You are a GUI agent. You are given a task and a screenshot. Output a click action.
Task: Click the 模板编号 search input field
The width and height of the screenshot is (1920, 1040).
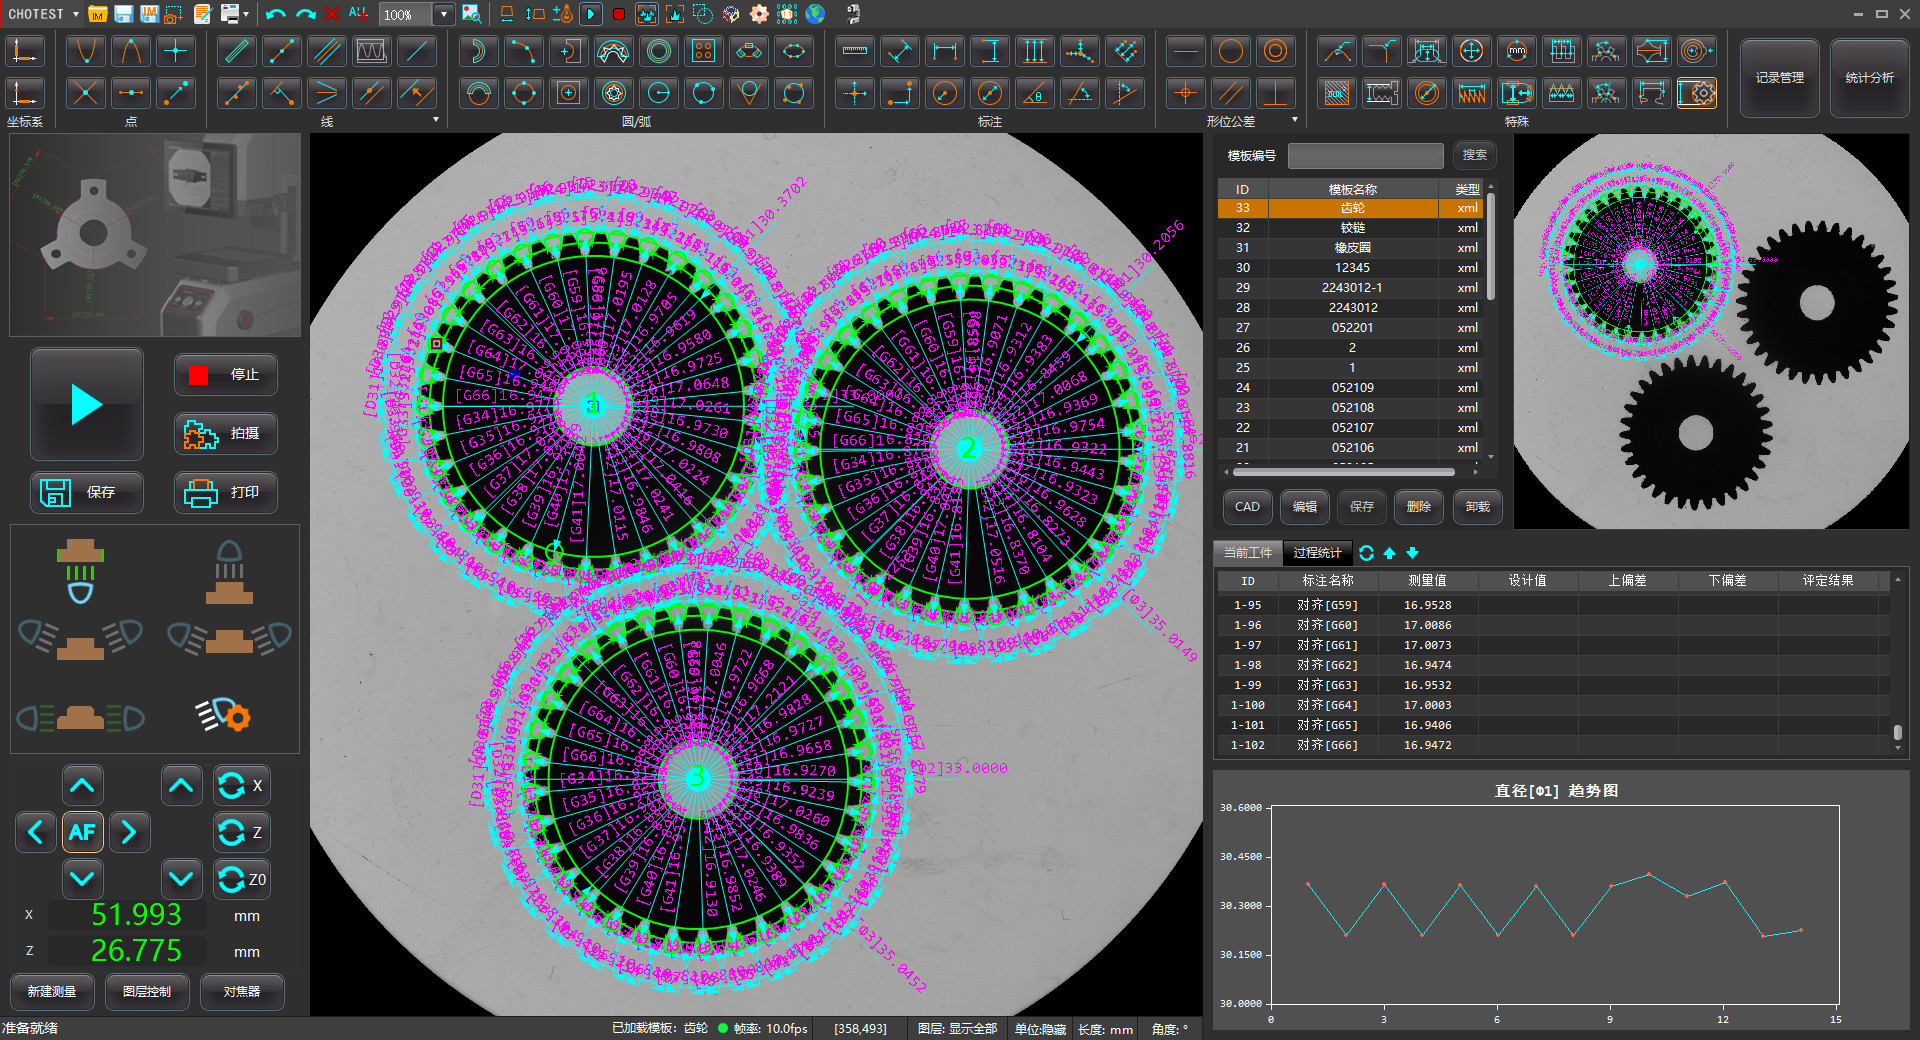click(x=1365, y=155)
